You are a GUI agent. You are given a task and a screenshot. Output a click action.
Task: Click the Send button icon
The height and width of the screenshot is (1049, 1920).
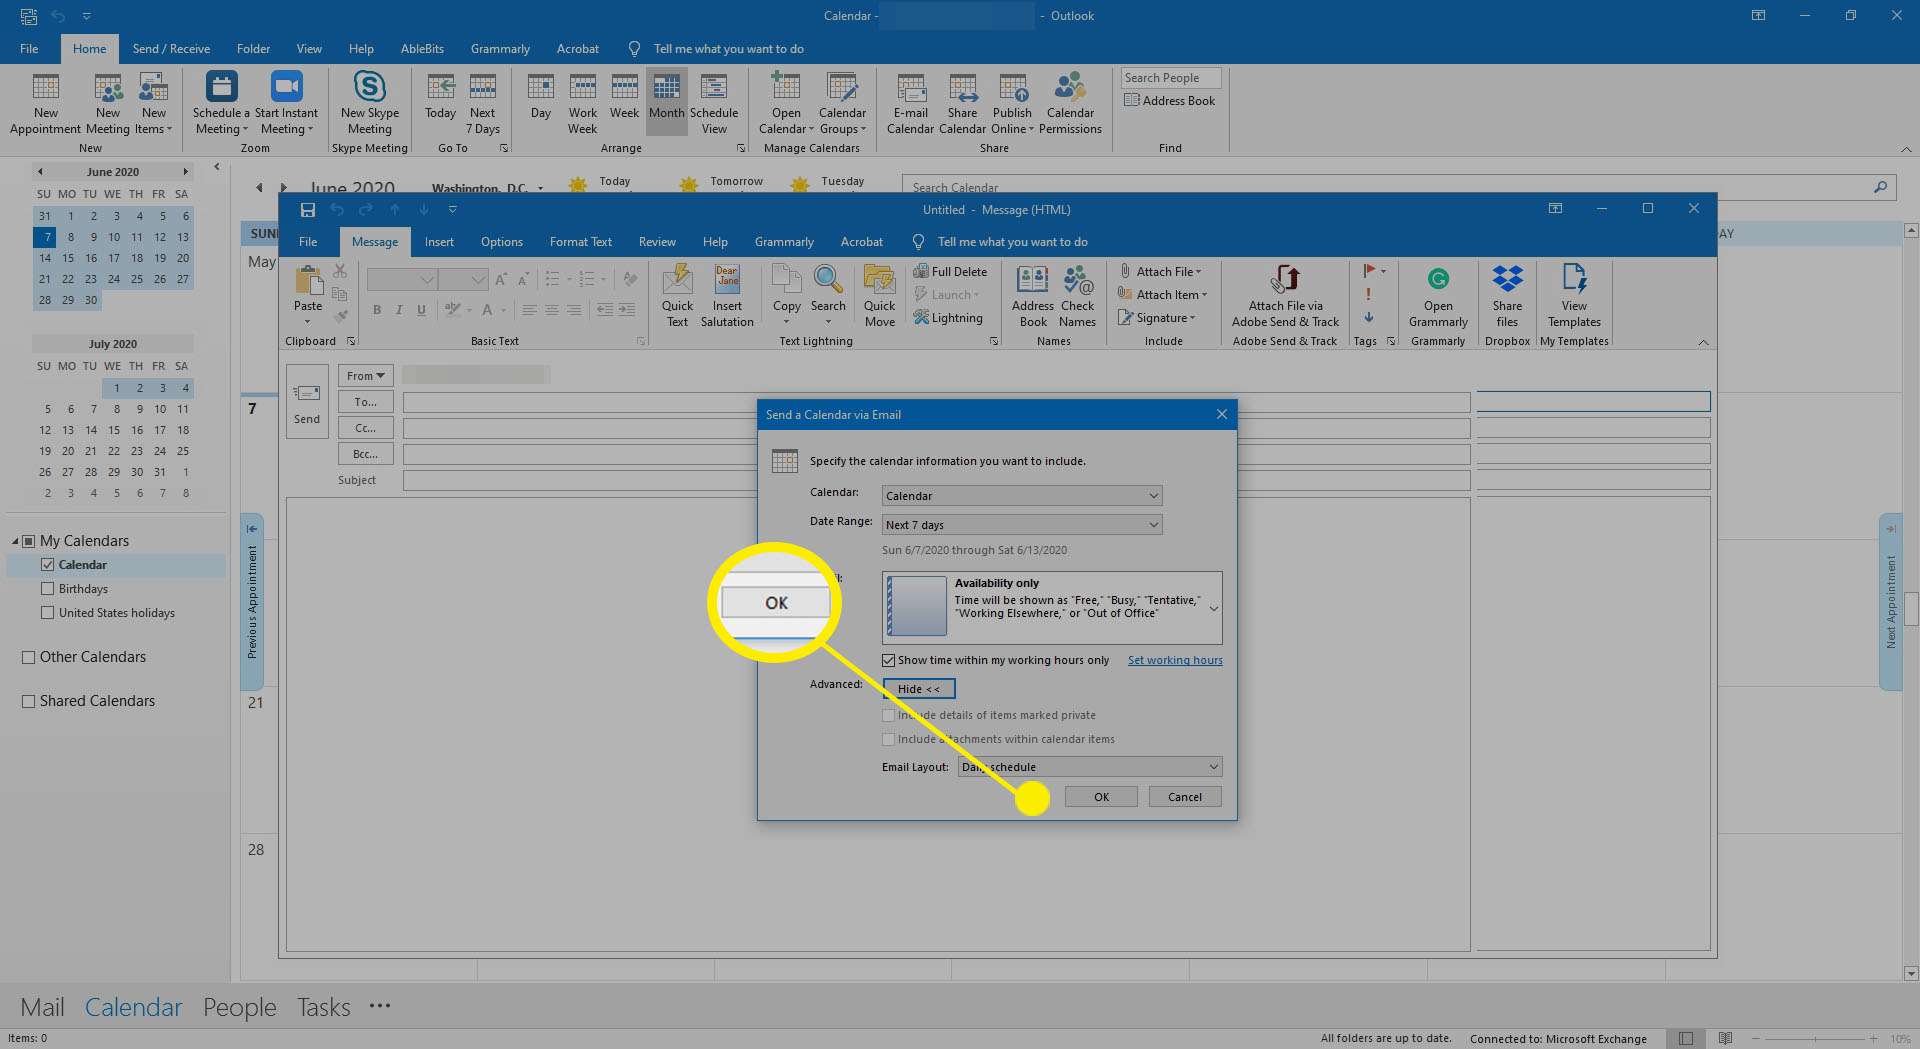307,403
